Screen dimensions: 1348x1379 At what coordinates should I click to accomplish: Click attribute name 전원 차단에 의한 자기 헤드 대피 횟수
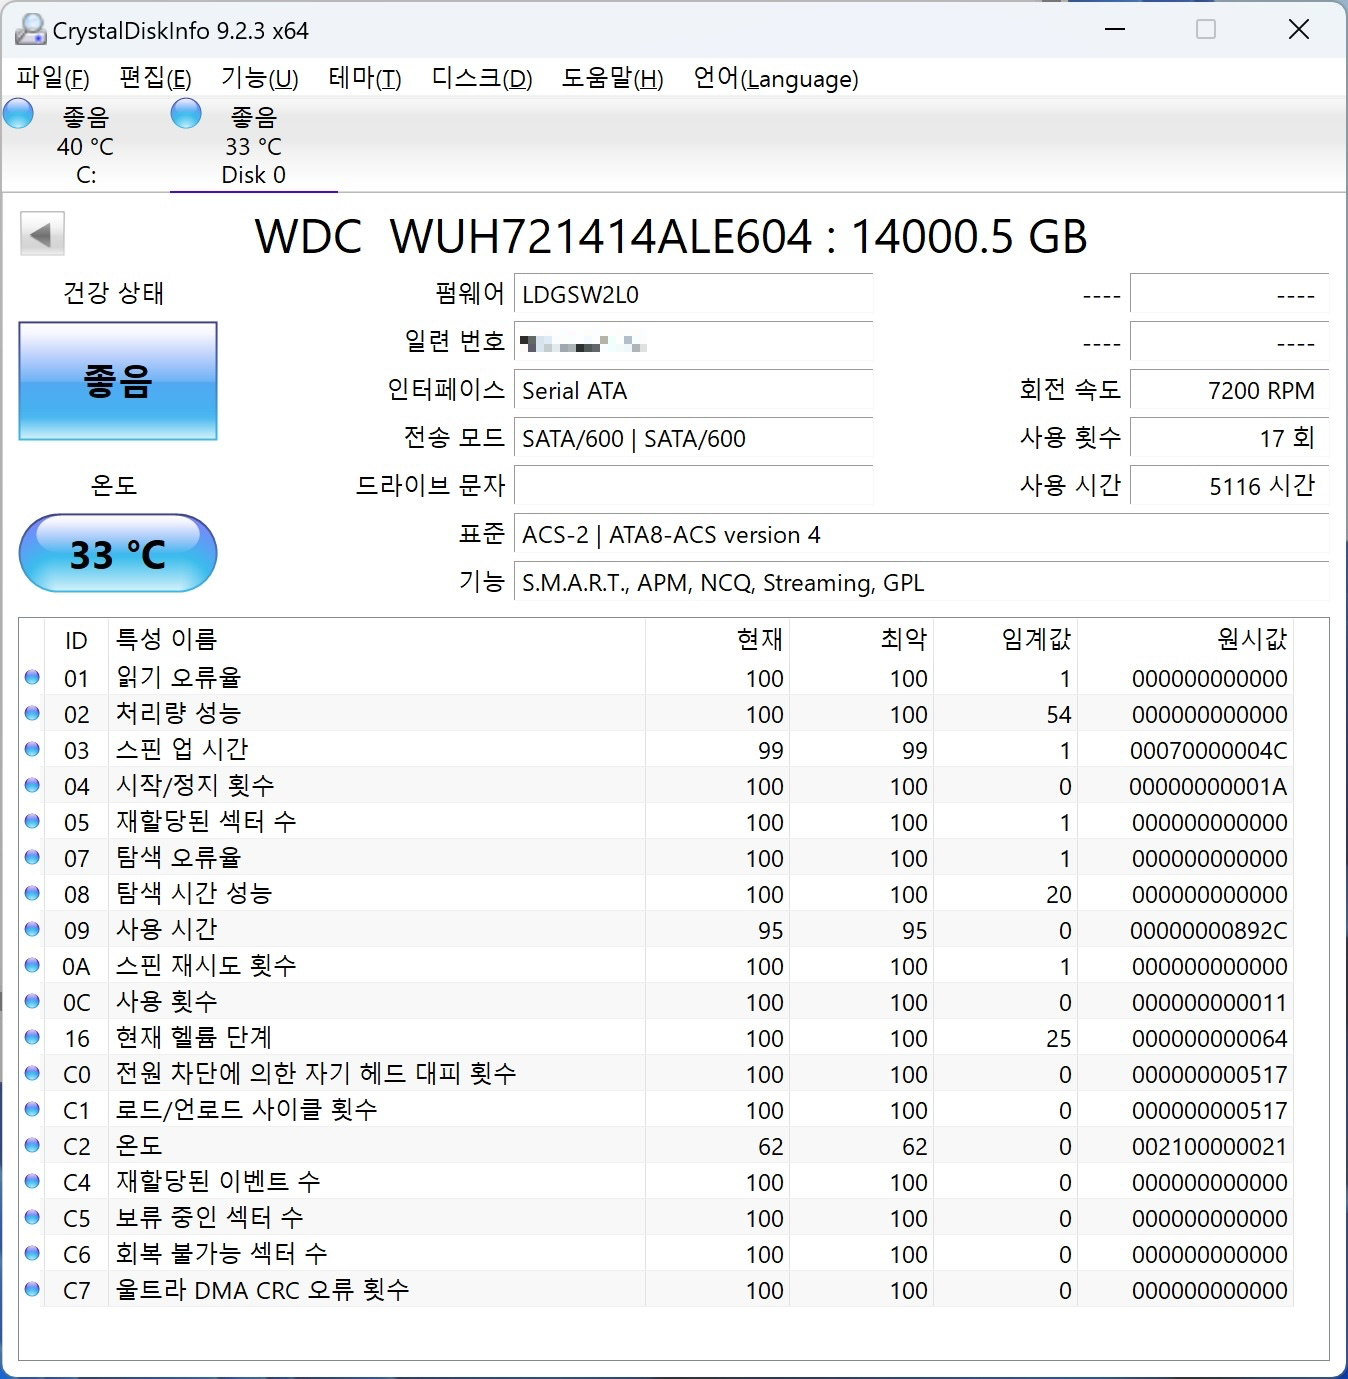[316, 1073]
